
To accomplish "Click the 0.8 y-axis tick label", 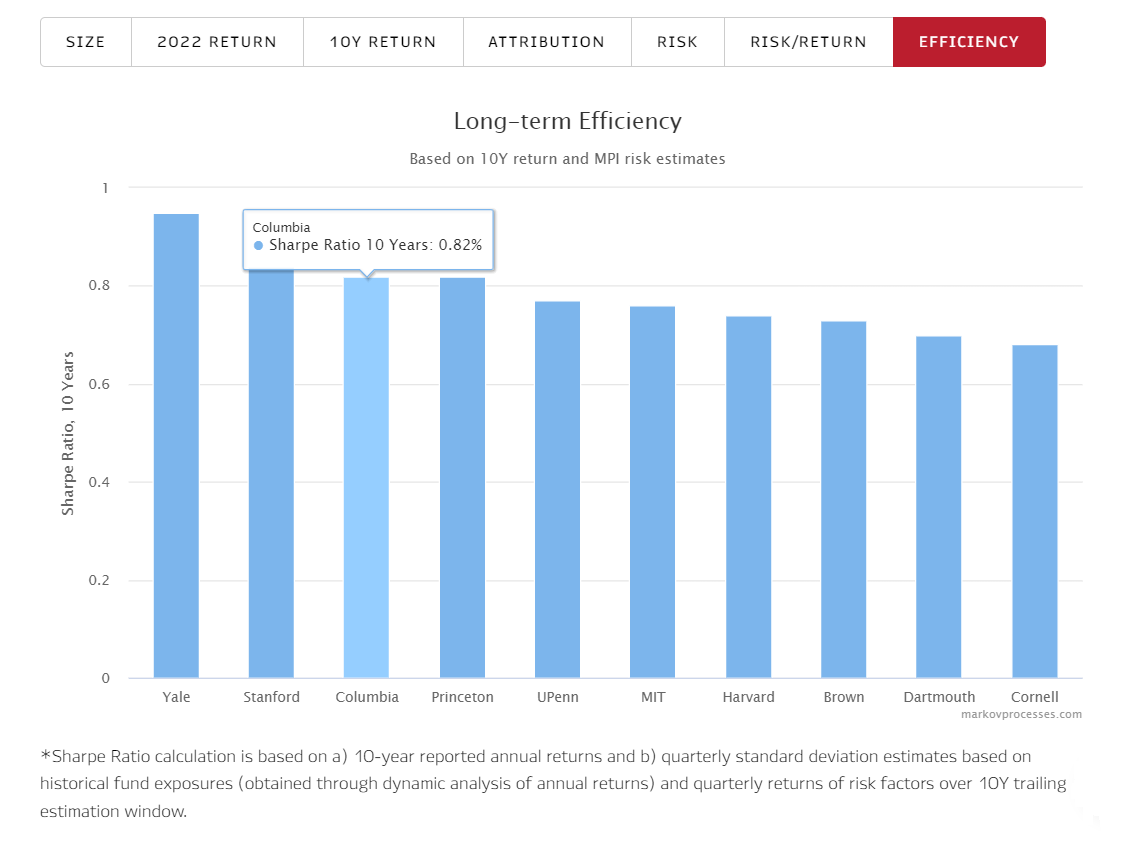I will (x=100, y=285).
